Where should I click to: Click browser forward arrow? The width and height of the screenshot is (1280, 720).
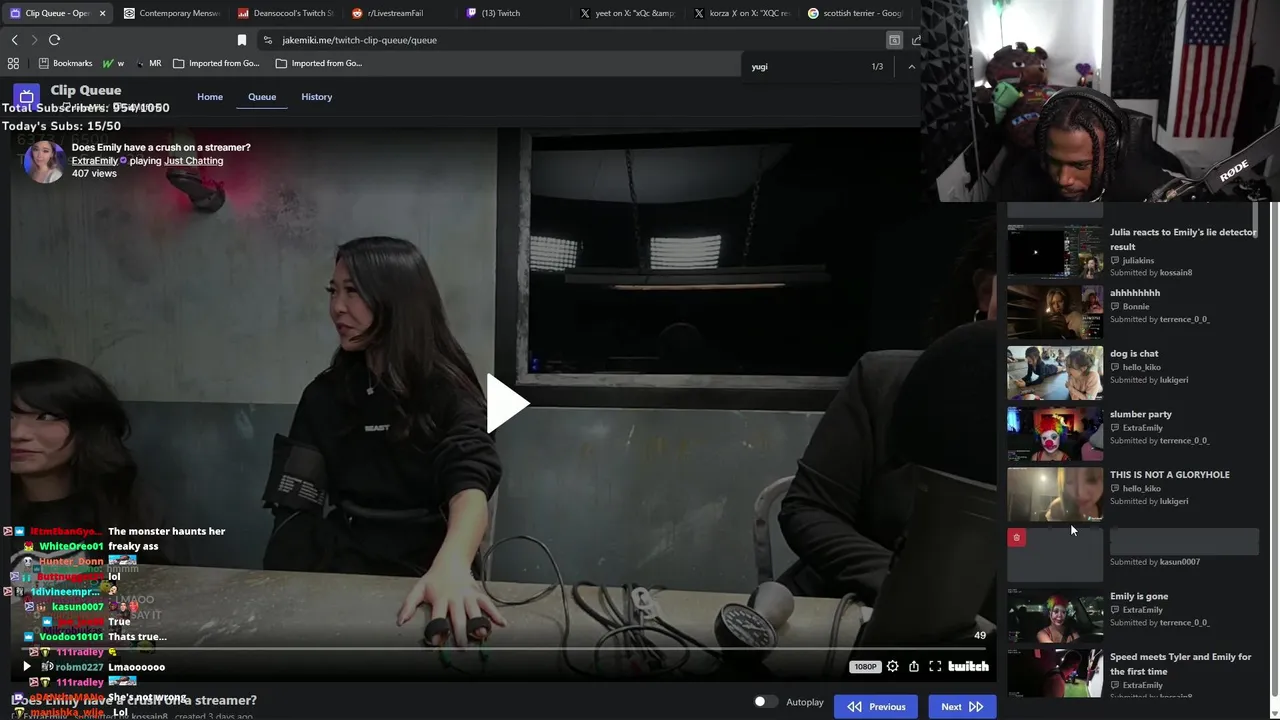click(34, 40)
